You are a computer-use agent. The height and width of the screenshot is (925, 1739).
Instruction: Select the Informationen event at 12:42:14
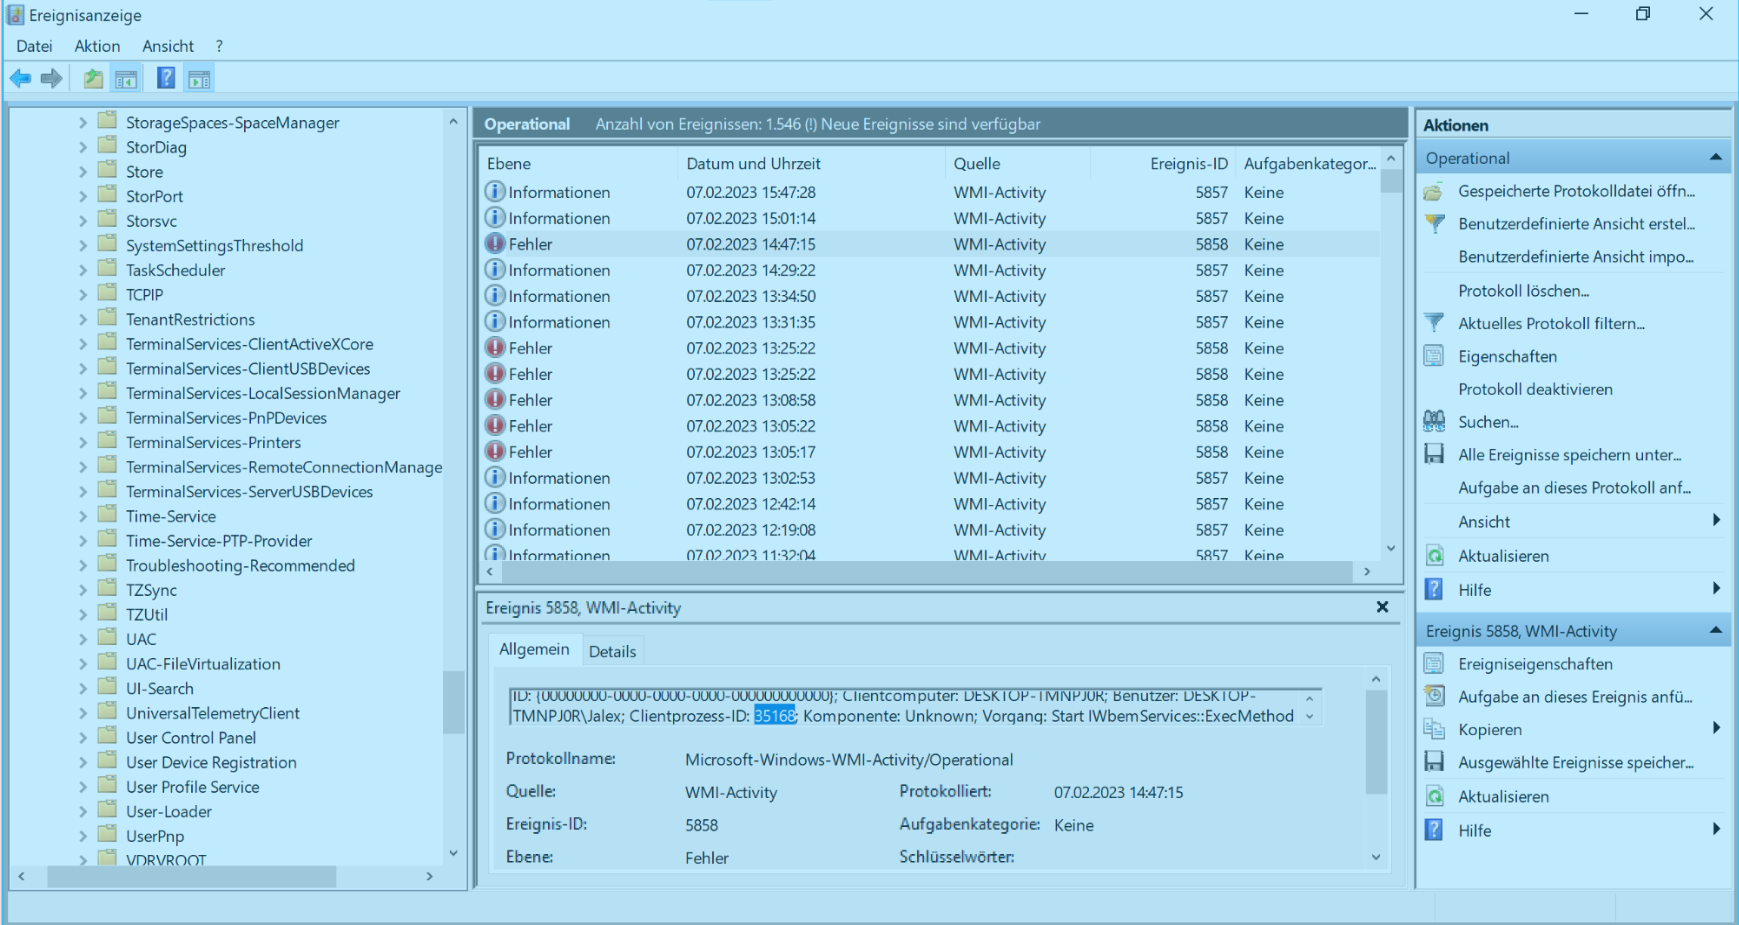point(930,504)
